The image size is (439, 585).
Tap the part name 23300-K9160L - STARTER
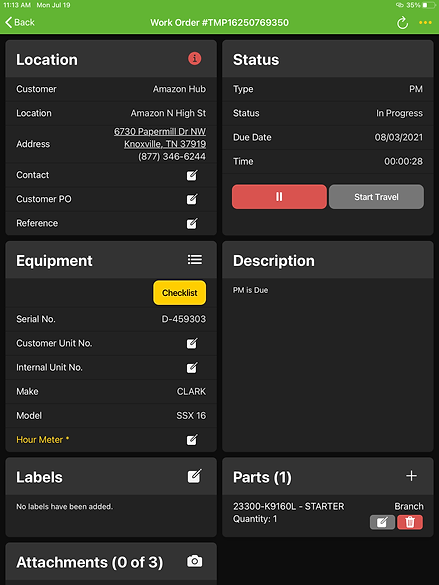[x=289, y=506]
